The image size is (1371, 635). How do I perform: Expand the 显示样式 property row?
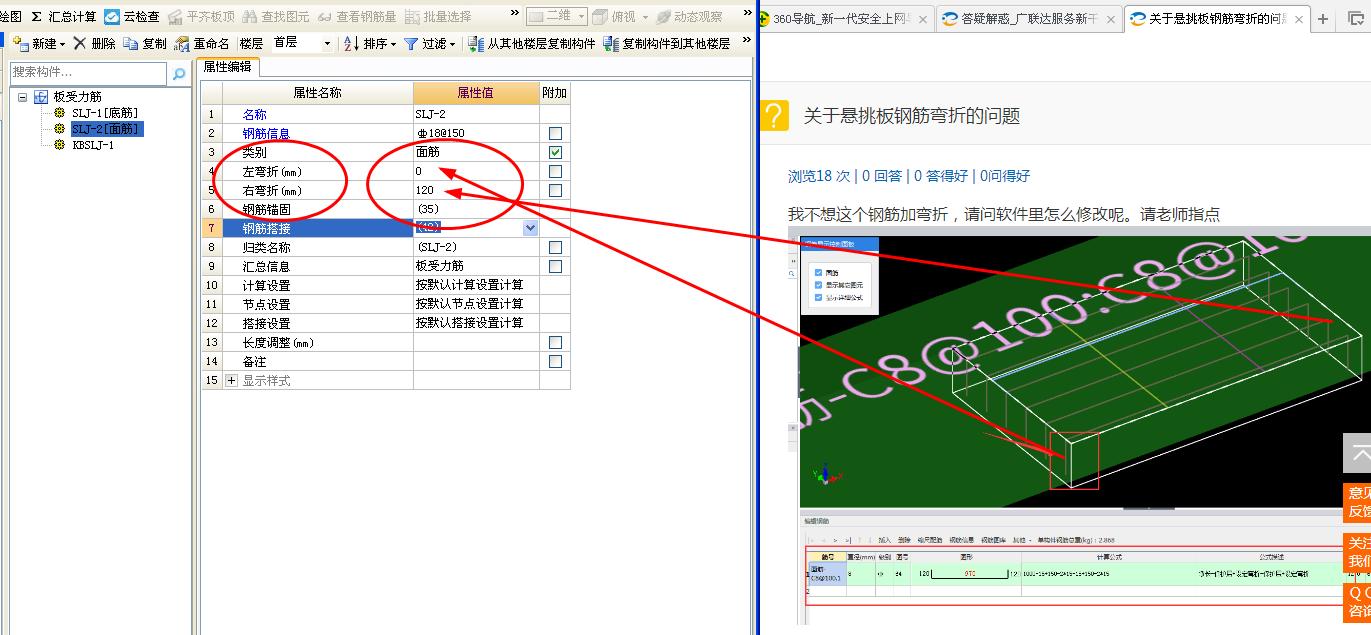(232, 381)
